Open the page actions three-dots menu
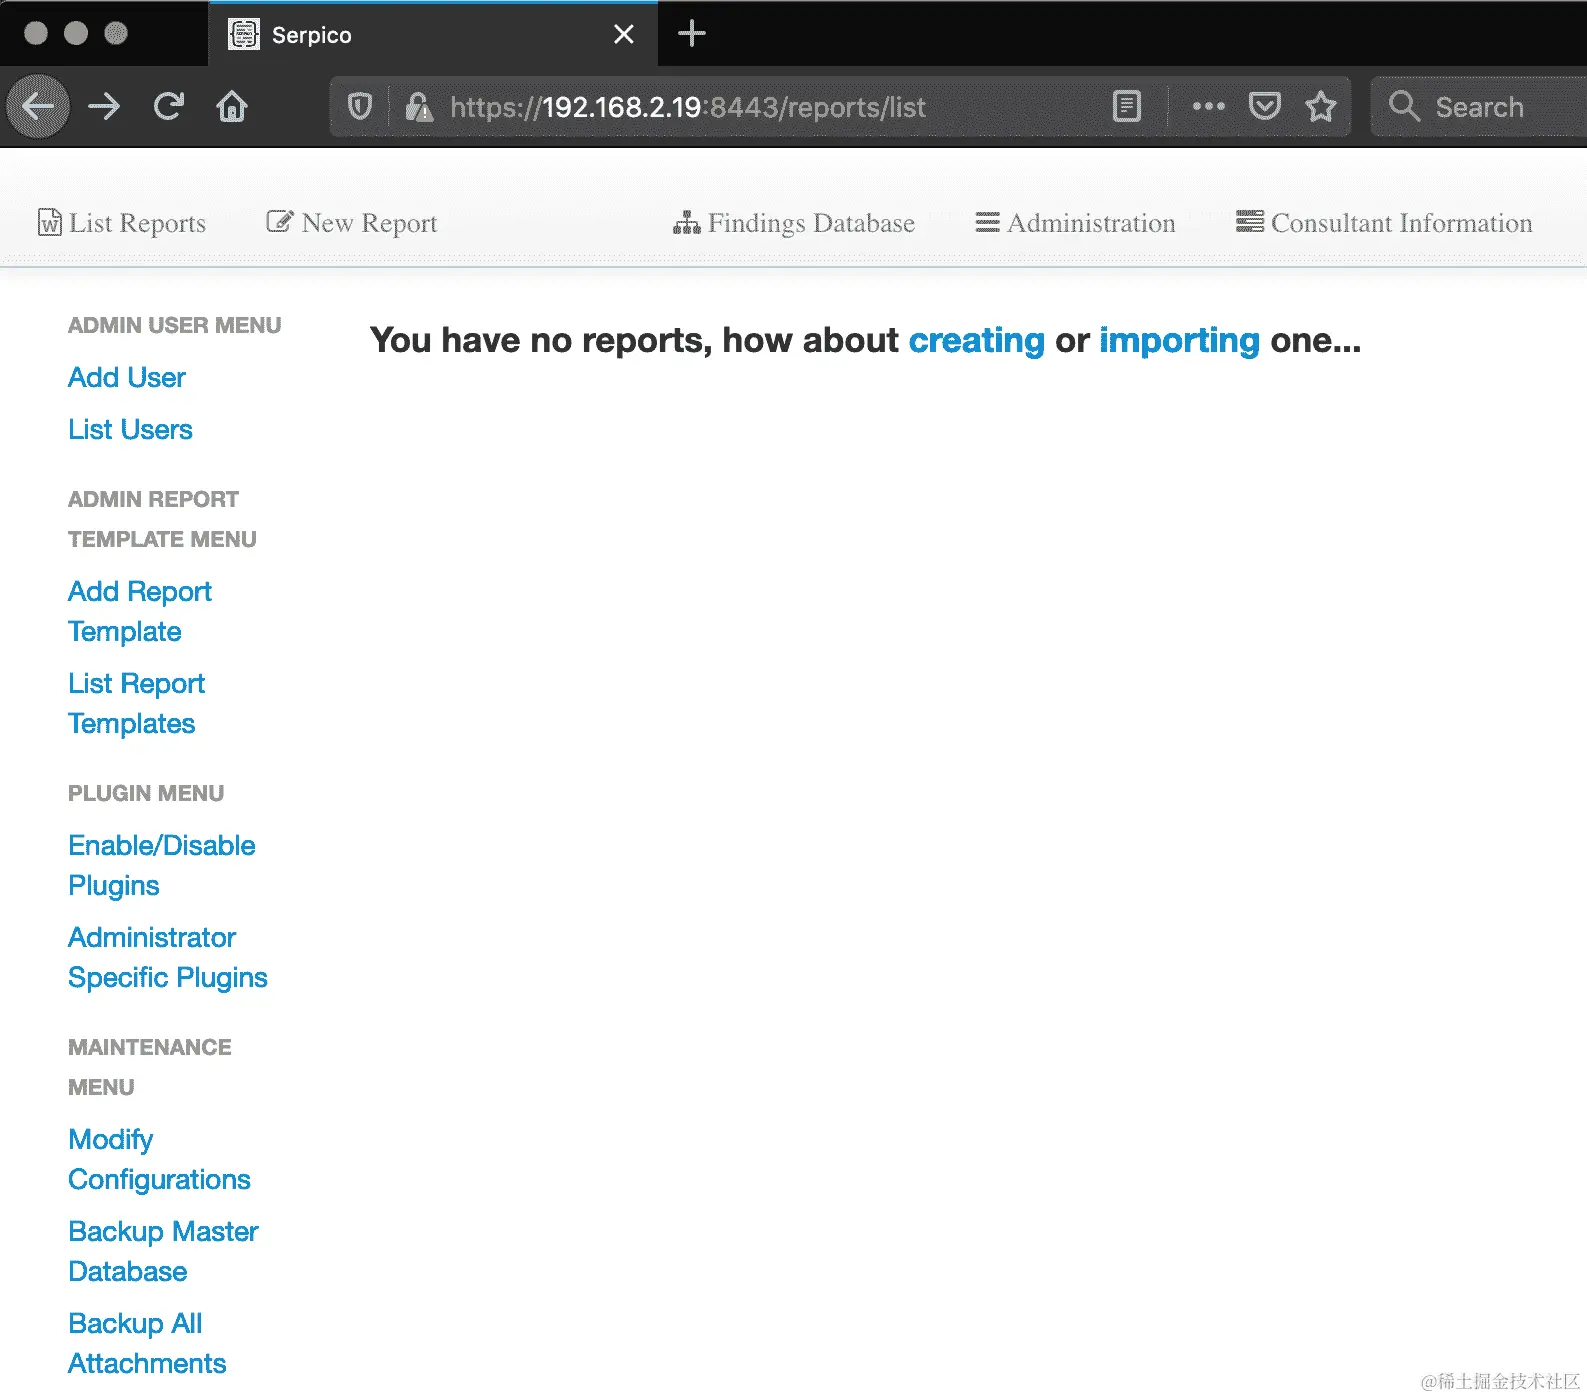 (x=1208, y=106)
